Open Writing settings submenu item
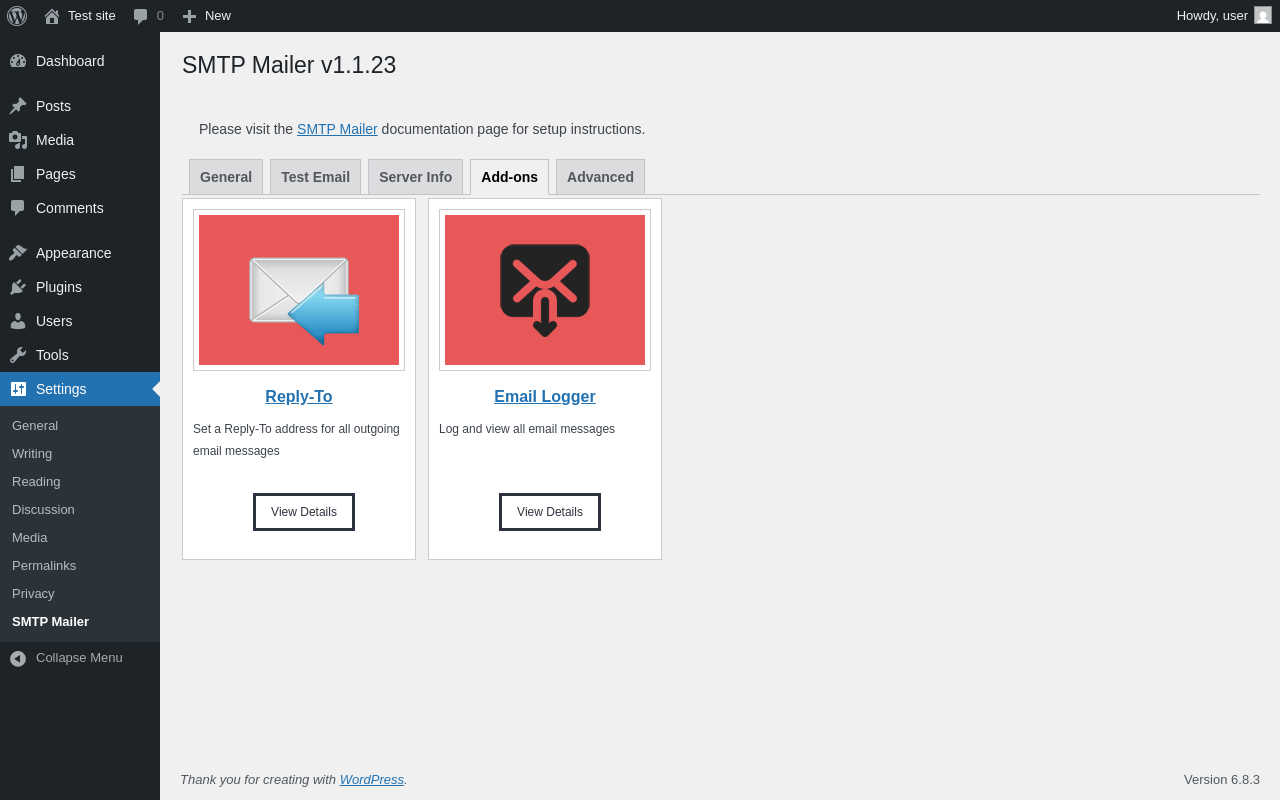Screen dimensions: 1280x800 (80, 453)
